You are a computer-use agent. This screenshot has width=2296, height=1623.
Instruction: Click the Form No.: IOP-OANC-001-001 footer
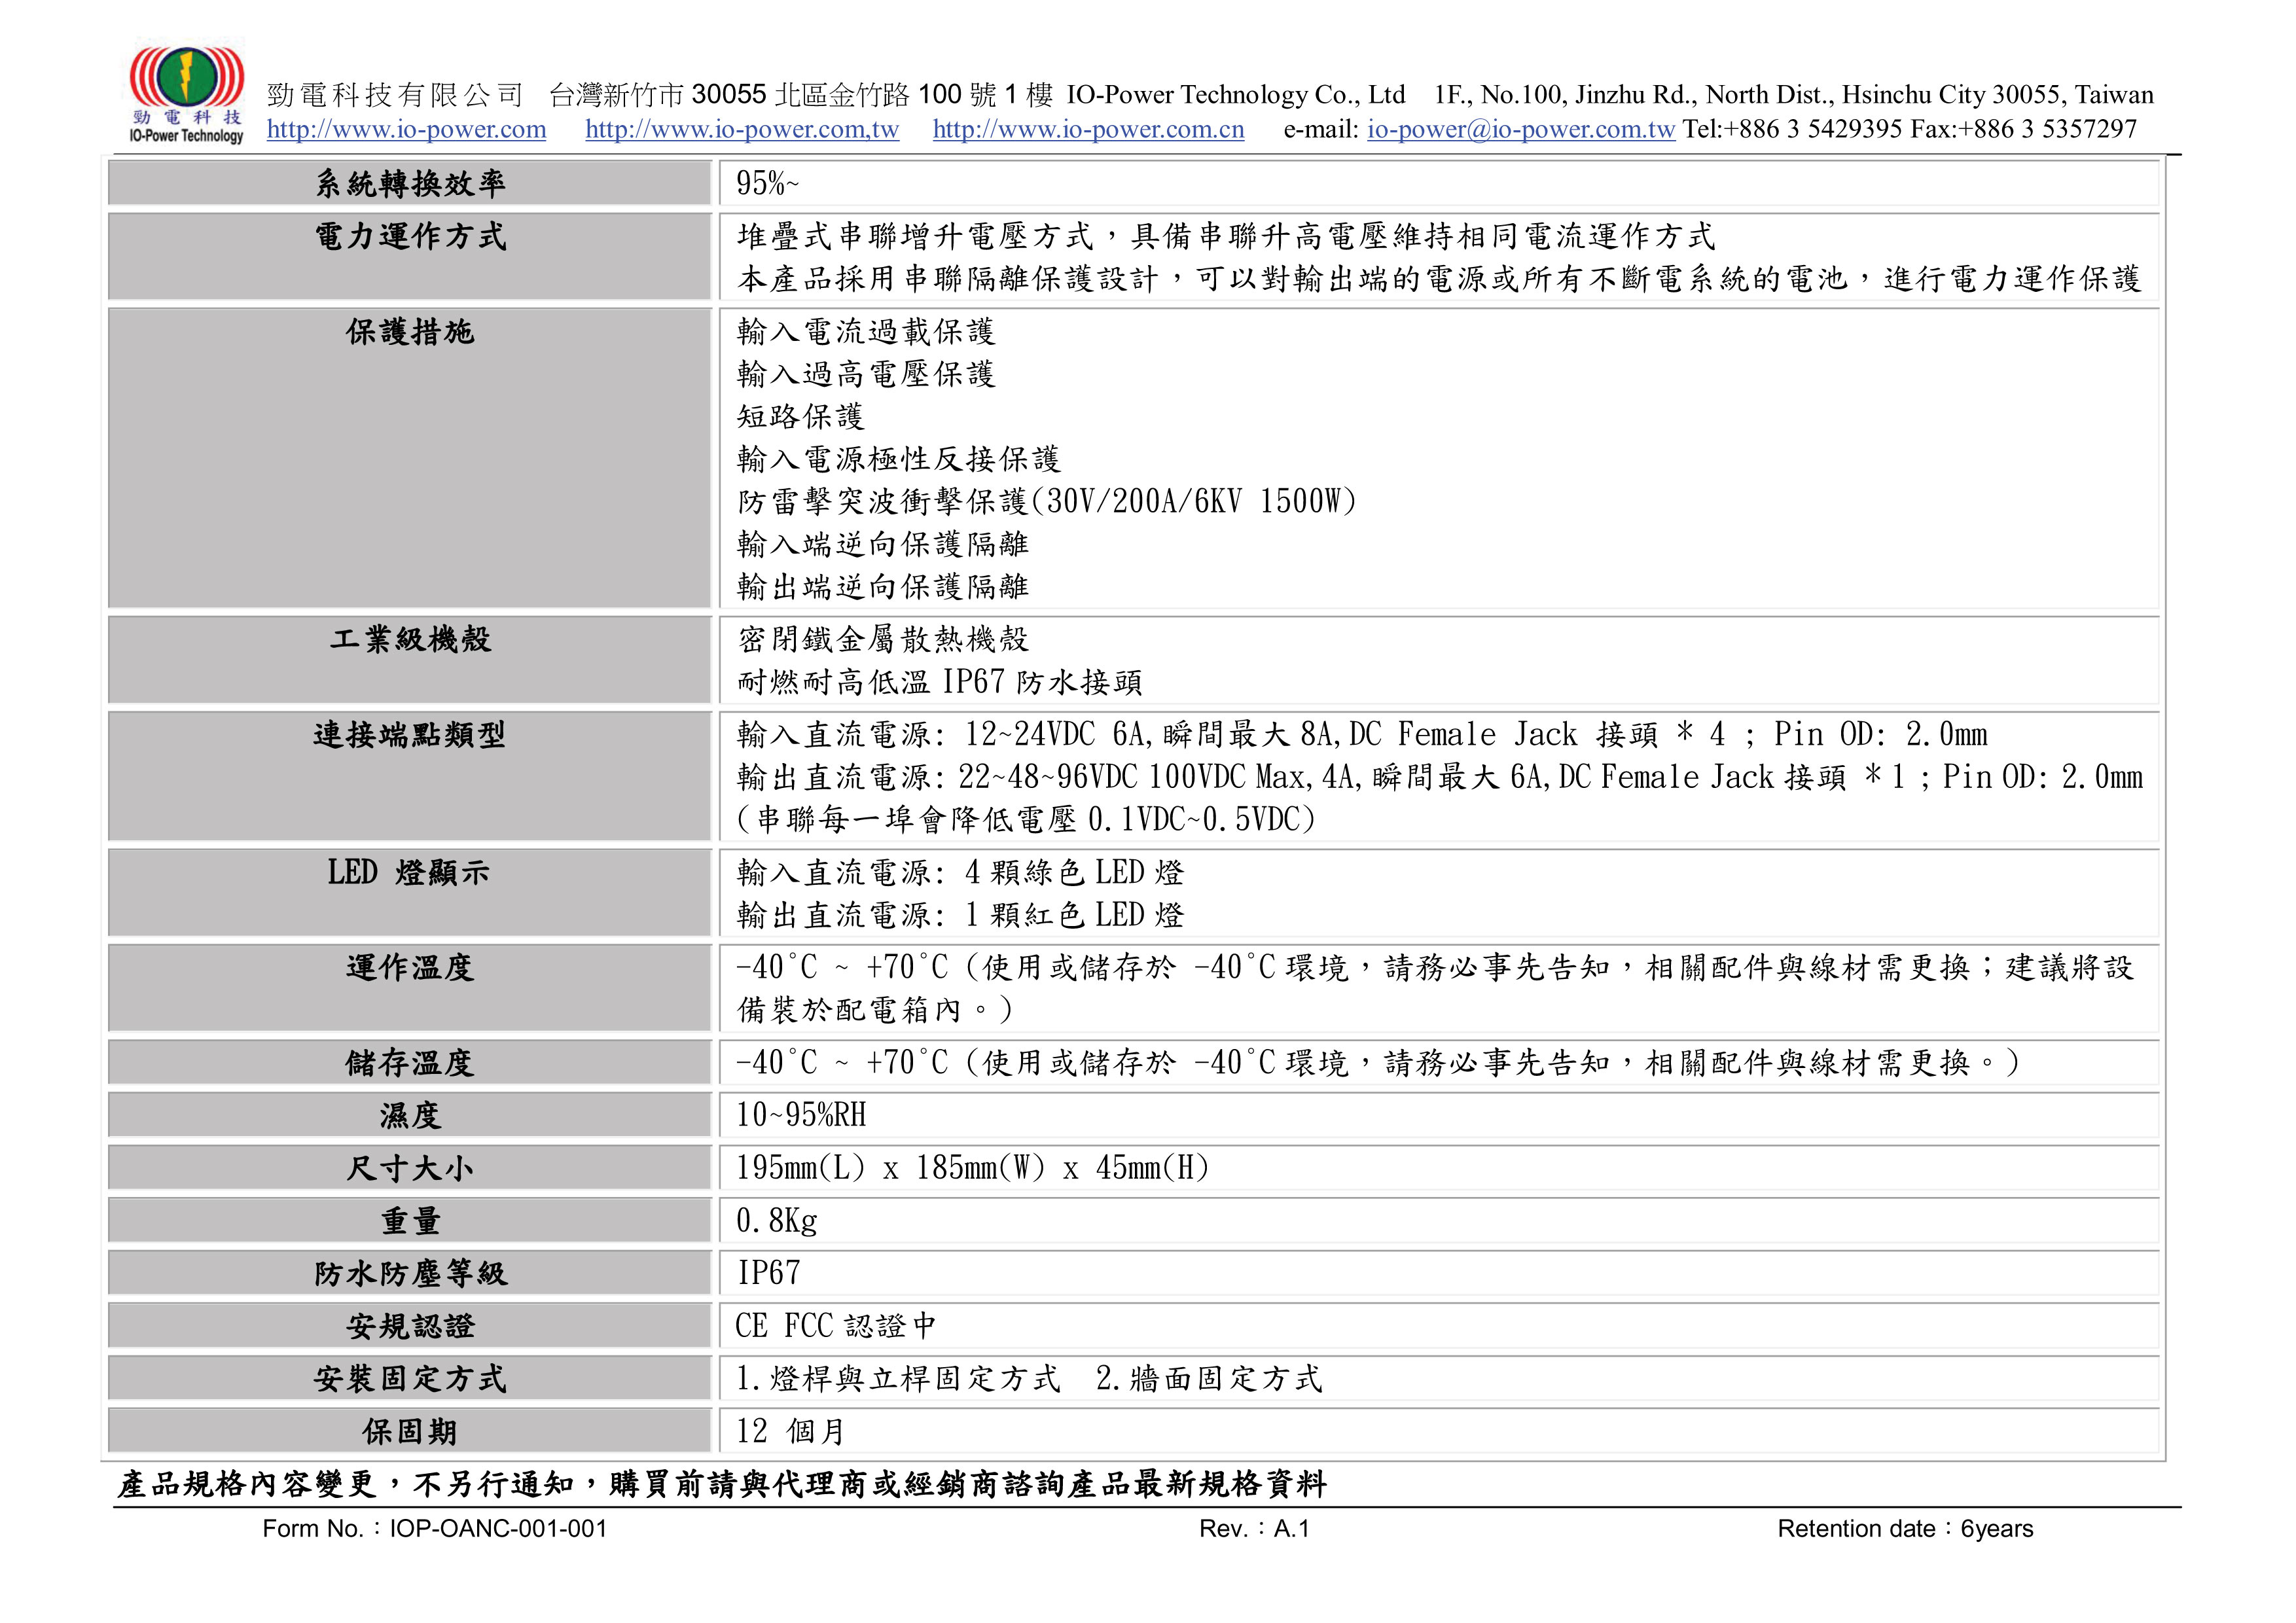[x=435, y=1529]
